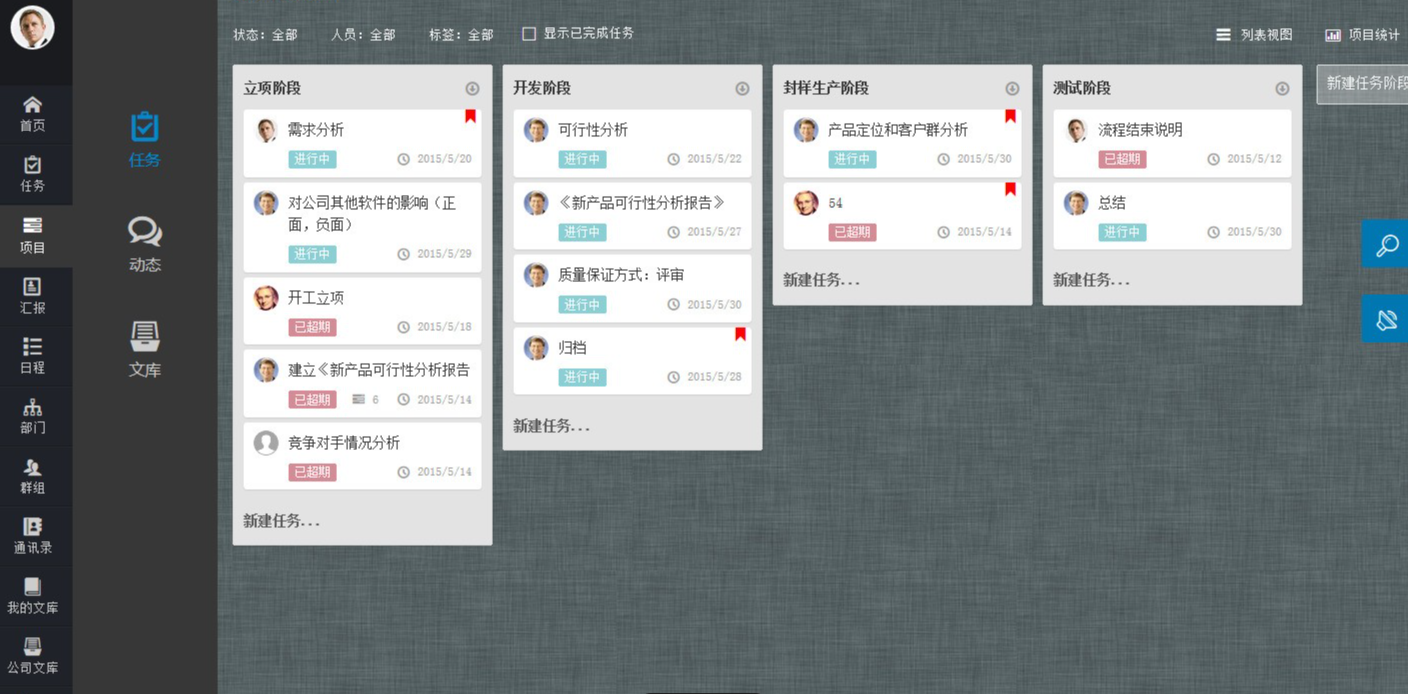Expand the 立项阶段 column arrow menu
This screenshot has height=694, width=1408.
coord(472,89)
